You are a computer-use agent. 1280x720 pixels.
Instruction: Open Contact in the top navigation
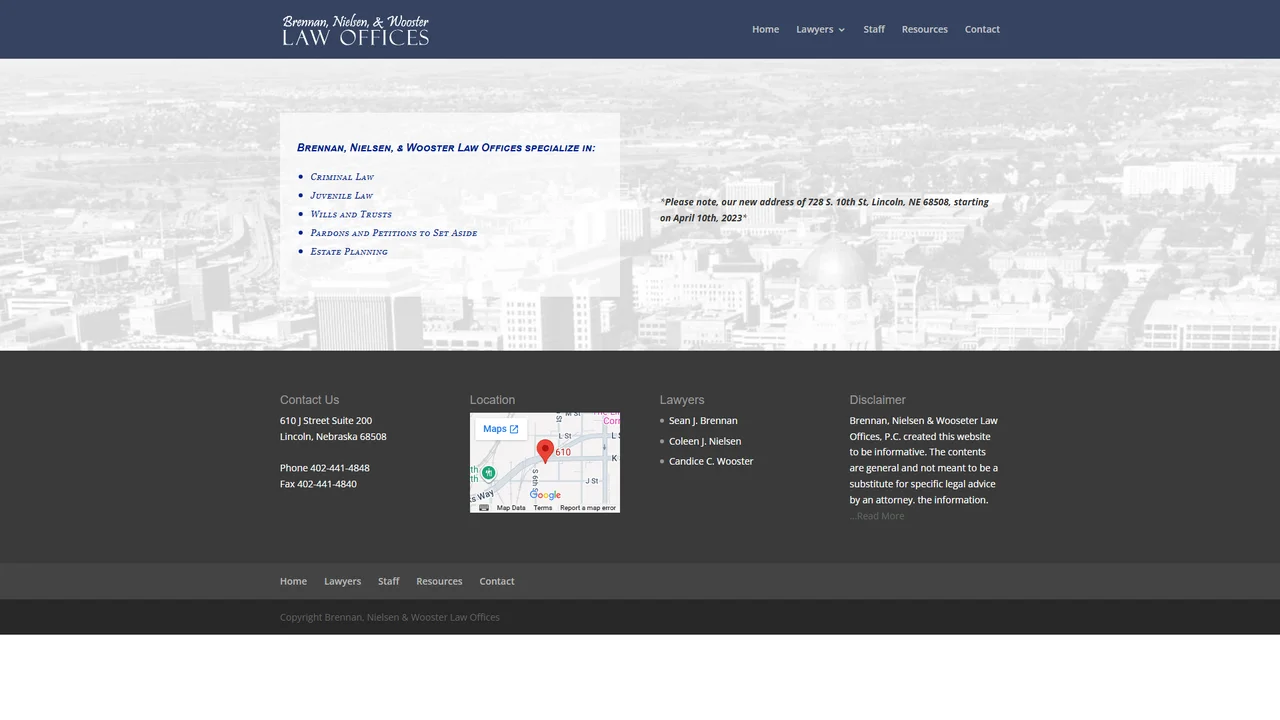(982, 29)
